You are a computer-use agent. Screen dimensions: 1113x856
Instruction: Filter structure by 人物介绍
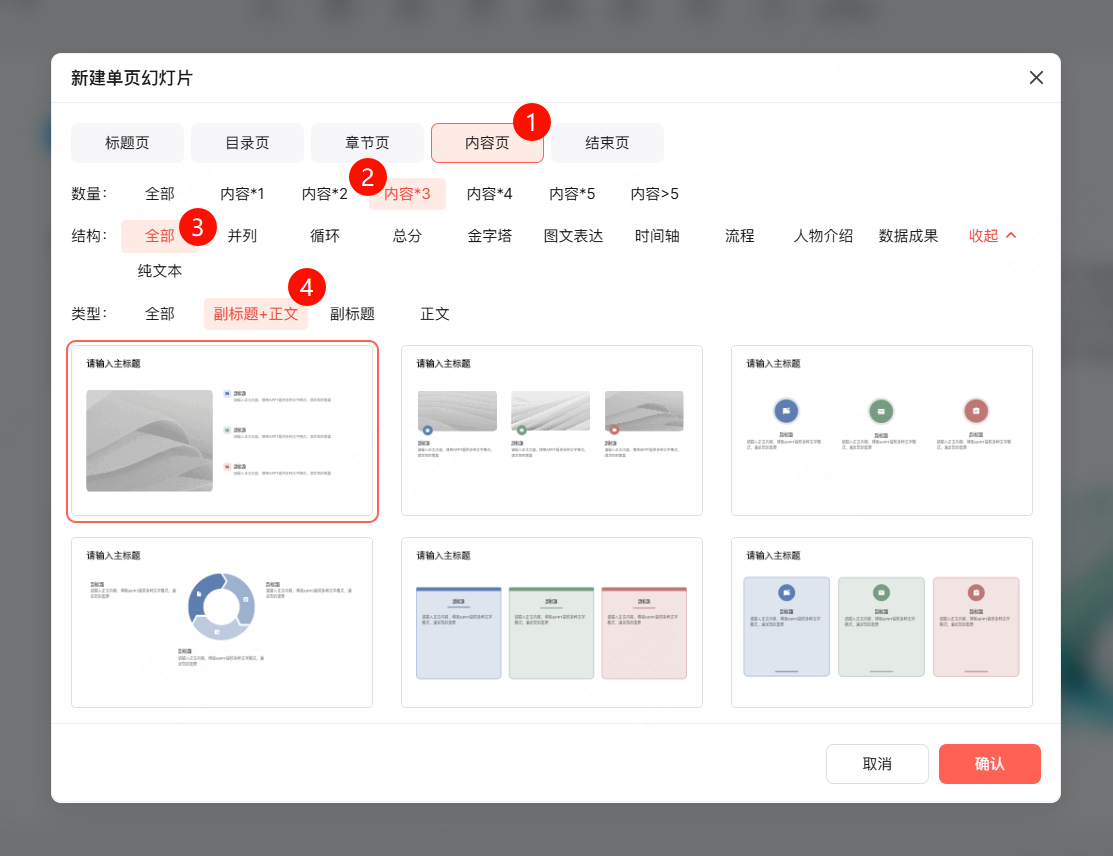pos(823,236)
